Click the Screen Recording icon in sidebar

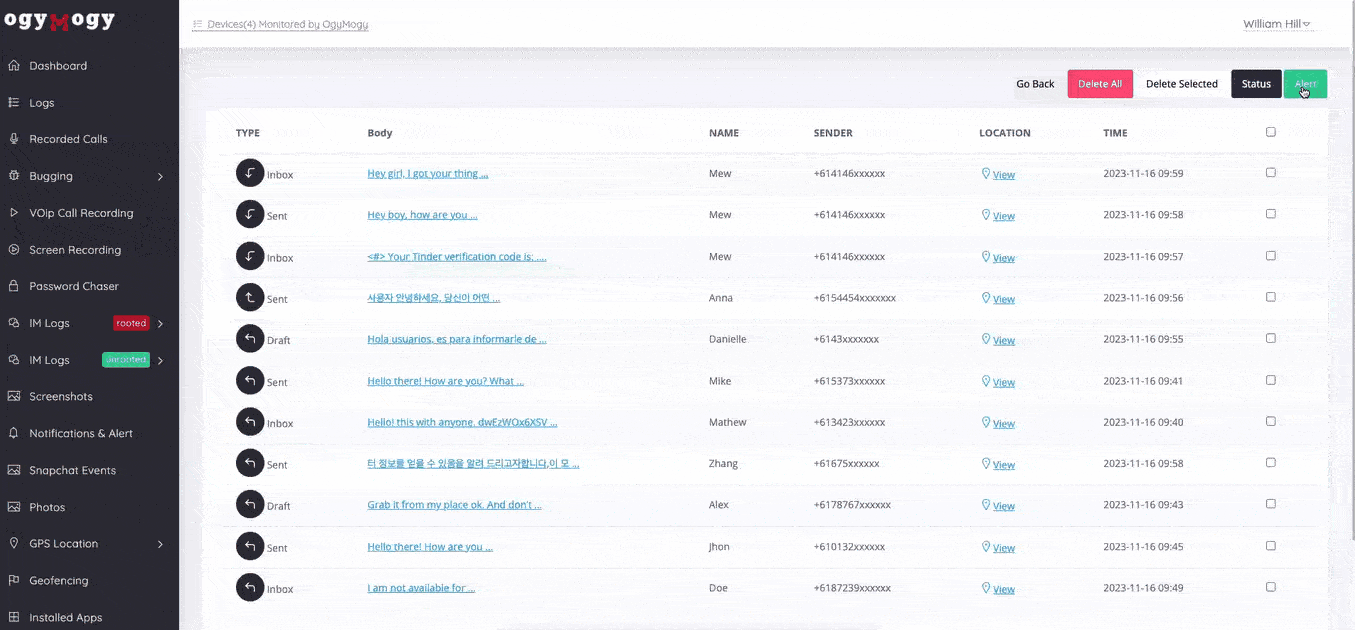click(x=14, y=250)
